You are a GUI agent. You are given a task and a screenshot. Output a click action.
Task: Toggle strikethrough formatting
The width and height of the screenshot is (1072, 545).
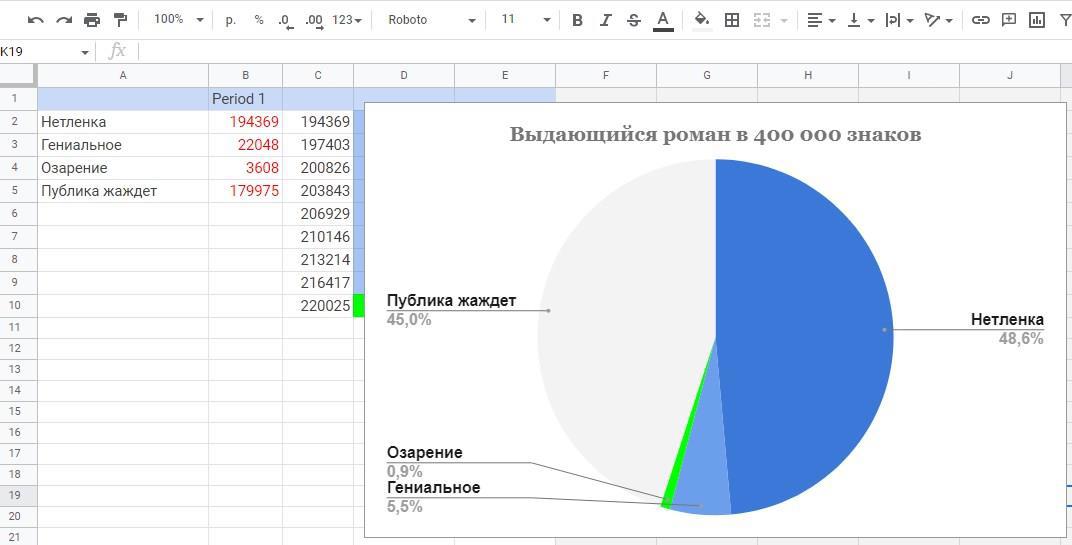click(x=633, y=20)
